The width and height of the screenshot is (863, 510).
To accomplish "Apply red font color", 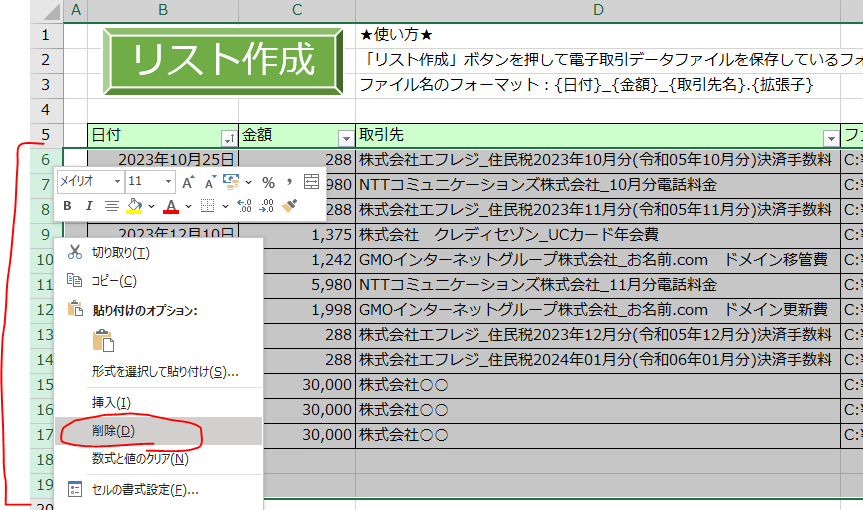I will pyautogui.click(x=171, y=206).
